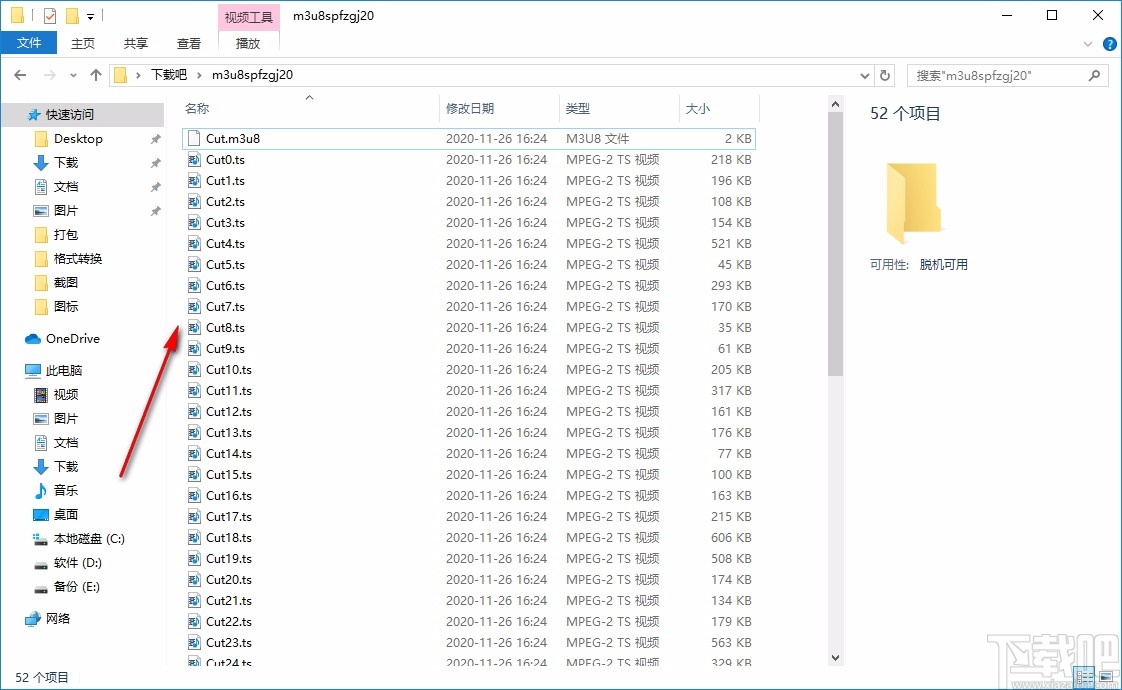
Task: Click the file list scroll up arrow
Action: click(x=835, y=105)
